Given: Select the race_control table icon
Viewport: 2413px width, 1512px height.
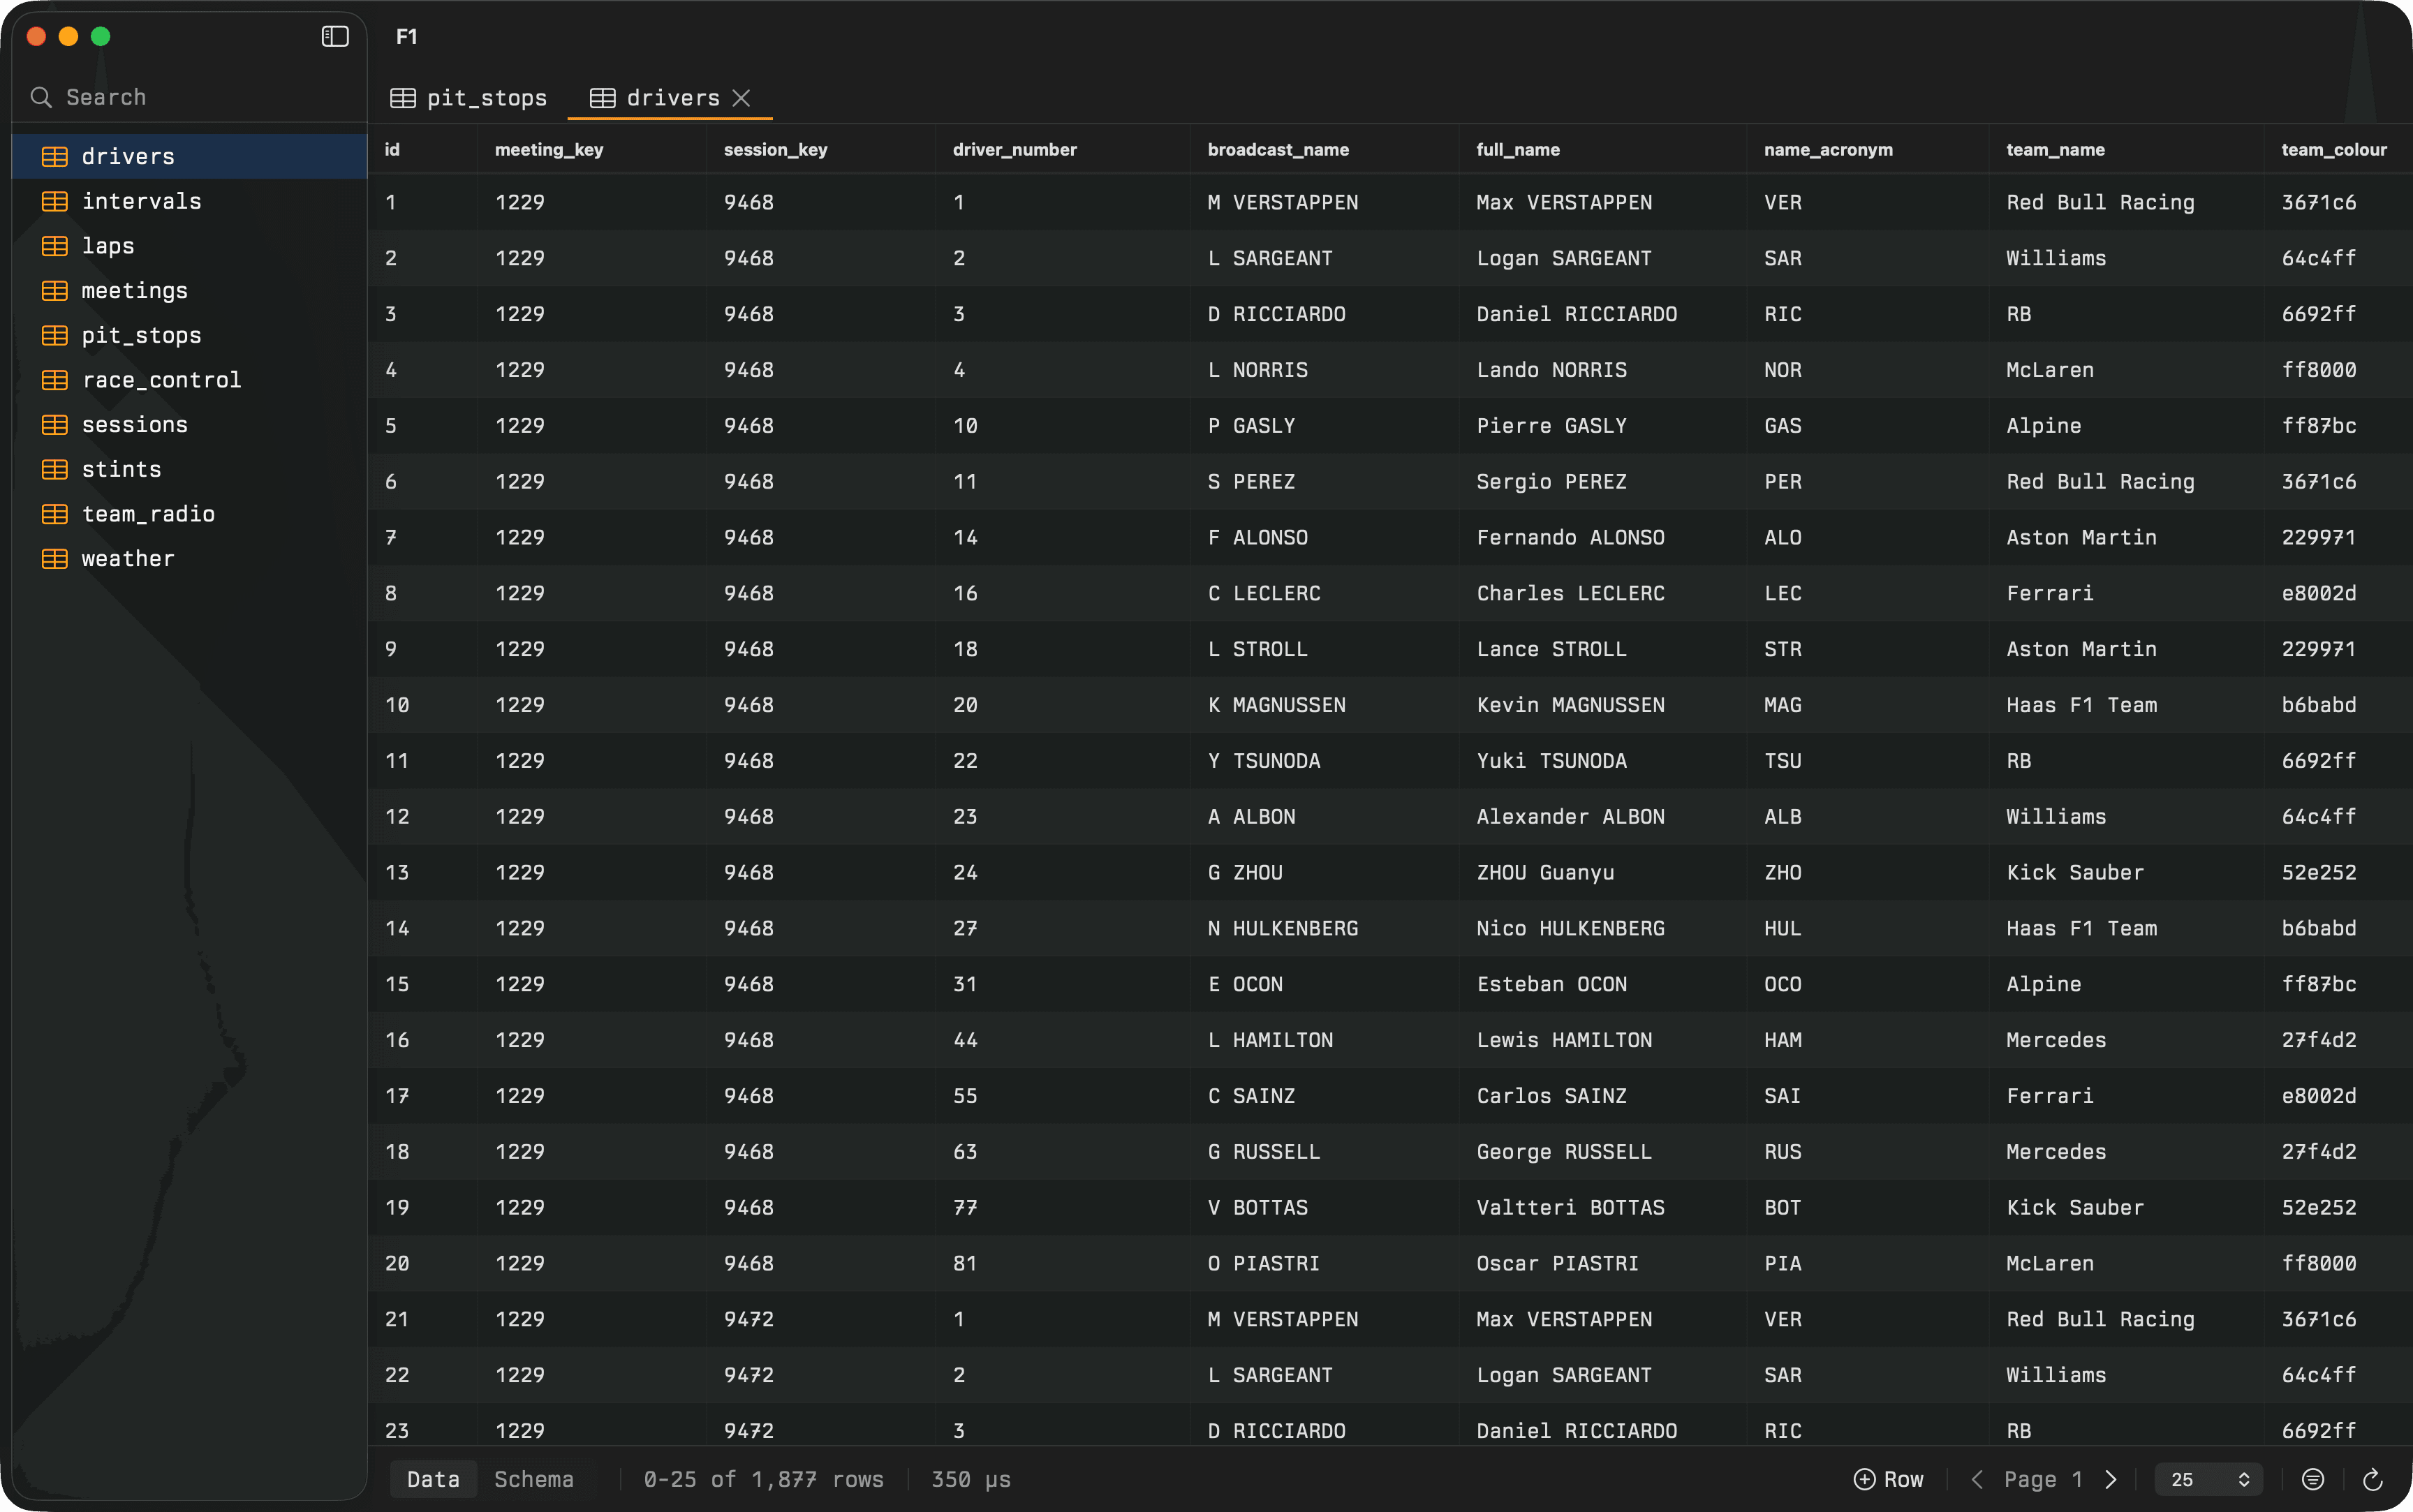Looking at the screenshot, I should pos(53,379).
